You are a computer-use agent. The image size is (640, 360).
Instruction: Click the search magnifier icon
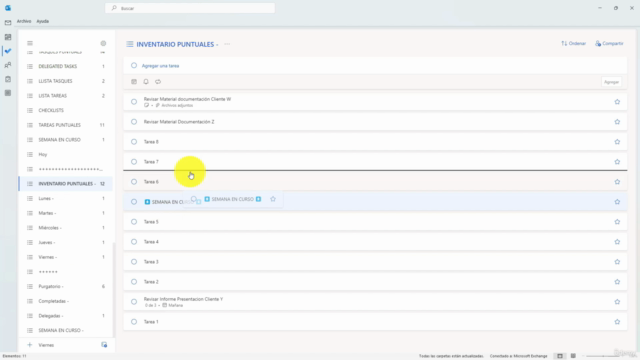(x=114, y=8)
